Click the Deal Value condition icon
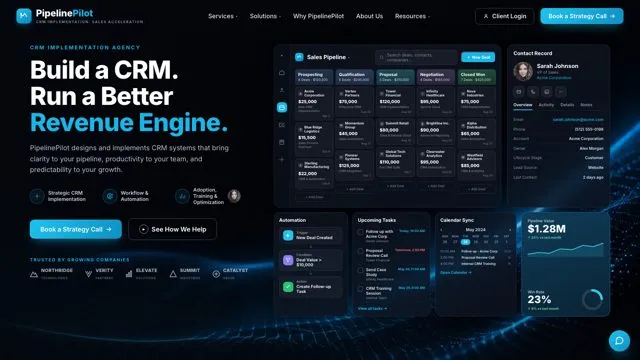Image resolution: width=640 pixels, height=360 pixels. coord(288,260)
